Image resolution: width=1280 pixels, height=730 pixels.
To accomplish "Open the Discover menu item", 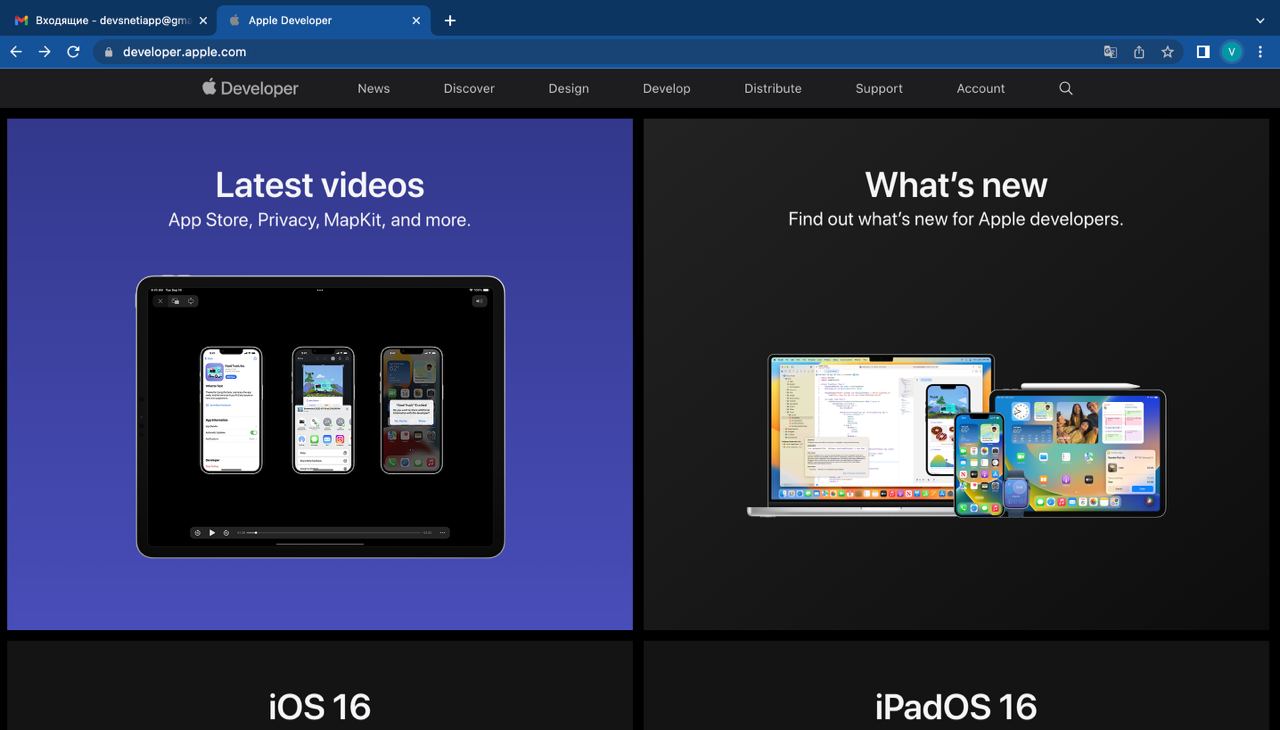I will 469,88.
